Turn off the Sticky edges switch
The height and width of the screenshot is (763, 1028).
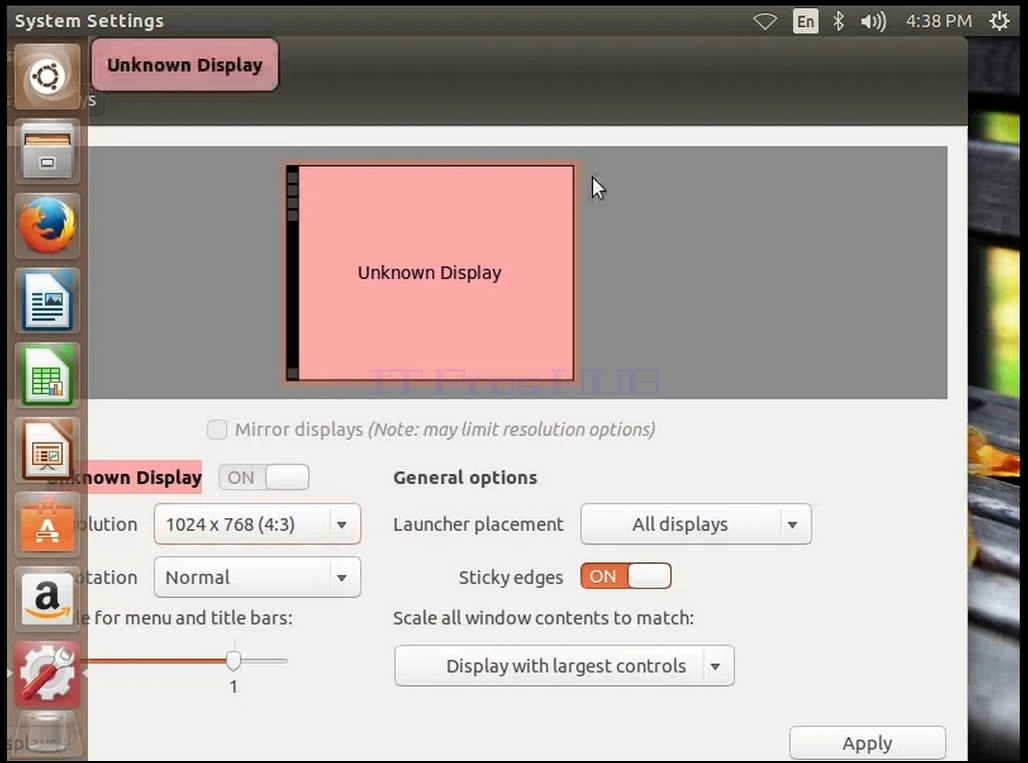coord(626,576)
